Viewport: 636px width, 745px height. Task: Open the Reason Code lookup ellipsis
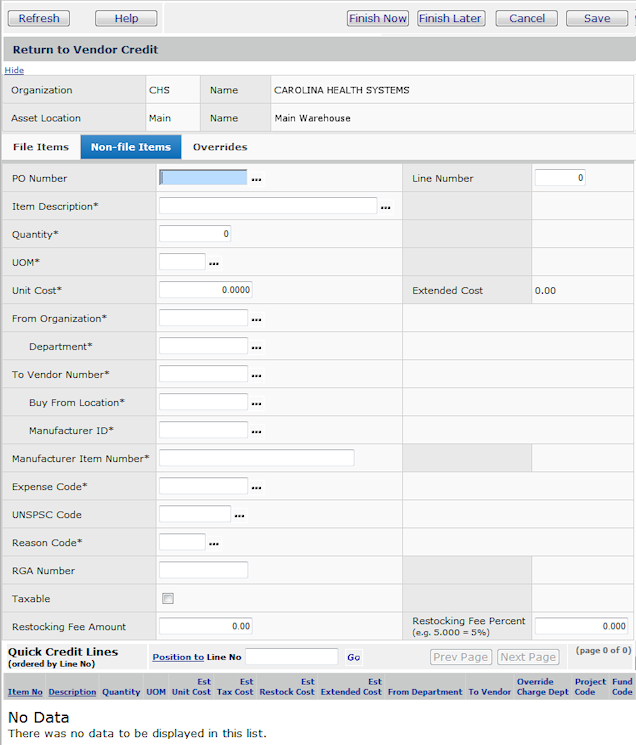213,543
